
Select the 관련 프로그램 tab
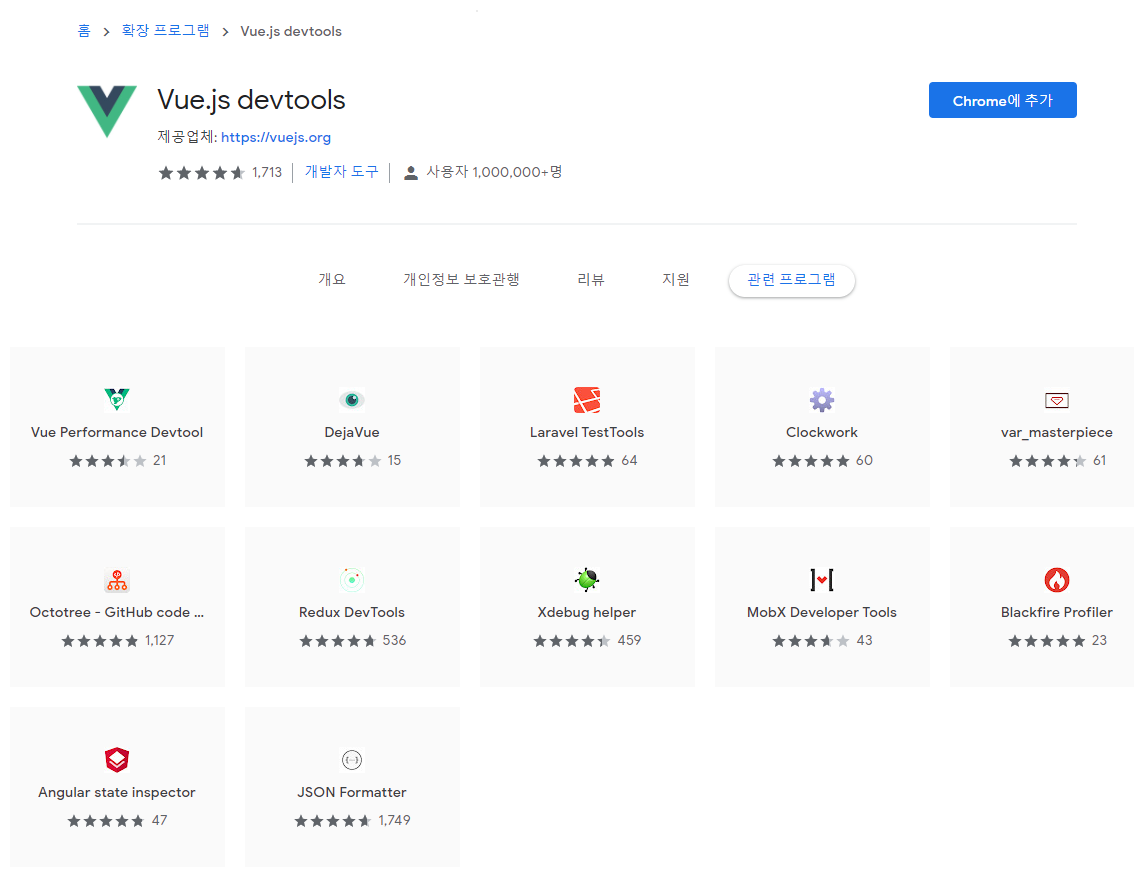[x=791, y=280]
